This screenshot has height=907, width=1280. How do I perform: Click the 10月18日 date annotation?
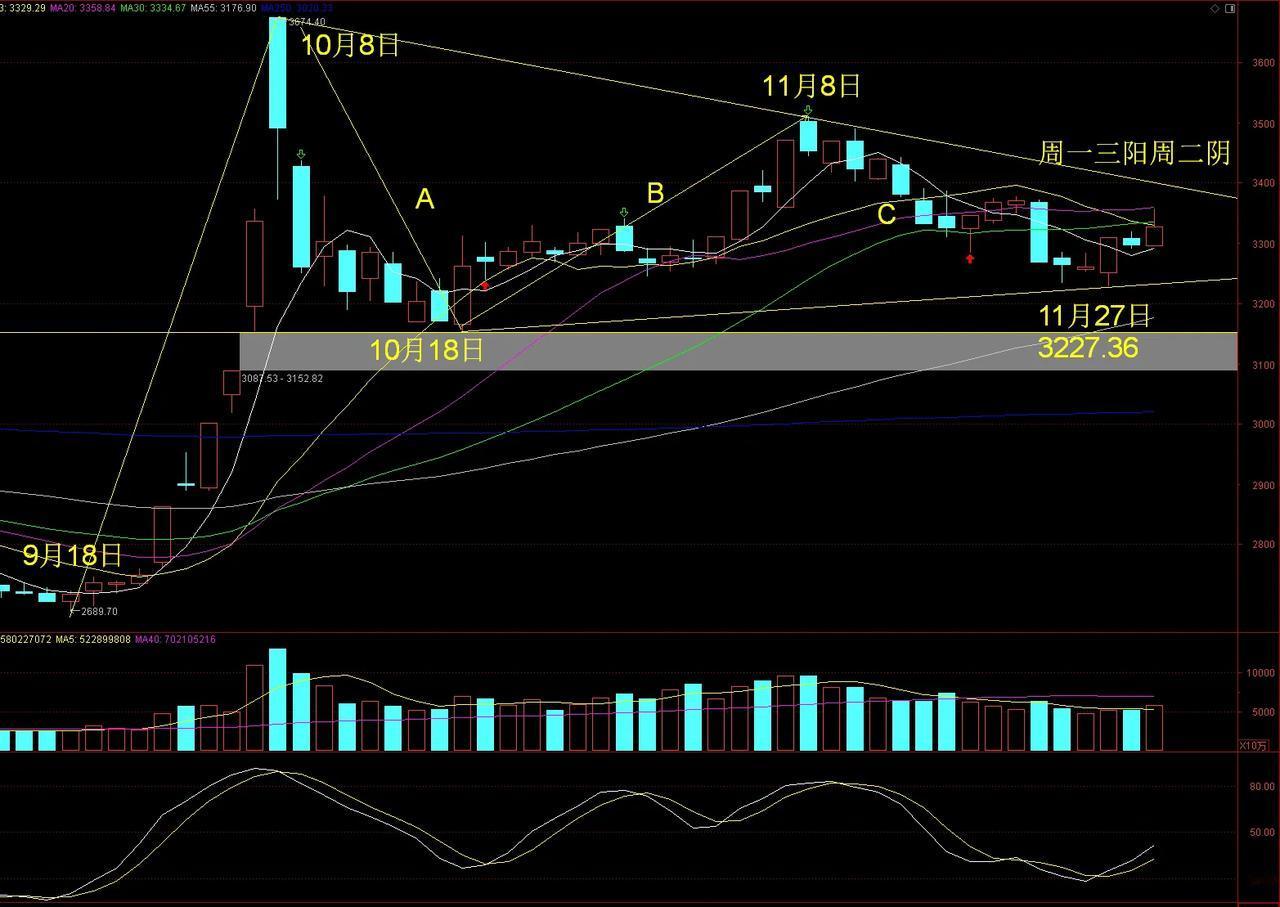tap(427, 350)
